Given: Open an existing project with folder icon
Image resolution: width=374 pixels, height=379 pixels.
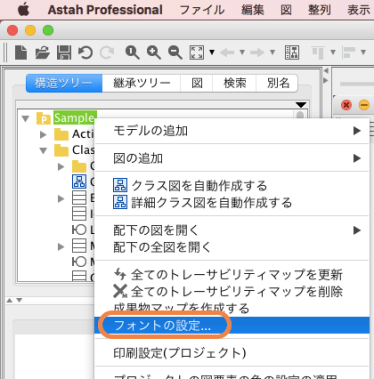Looking at the screenshot, I should pos(43,53).
